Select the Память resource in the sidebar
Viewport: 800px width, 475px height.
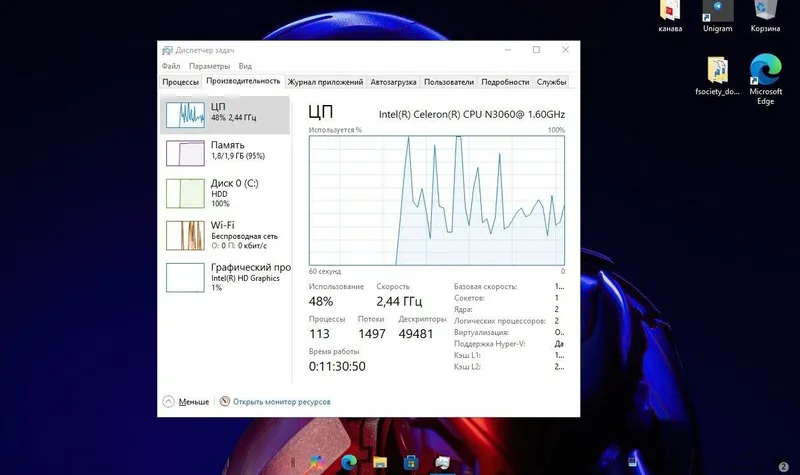[225, 153]
